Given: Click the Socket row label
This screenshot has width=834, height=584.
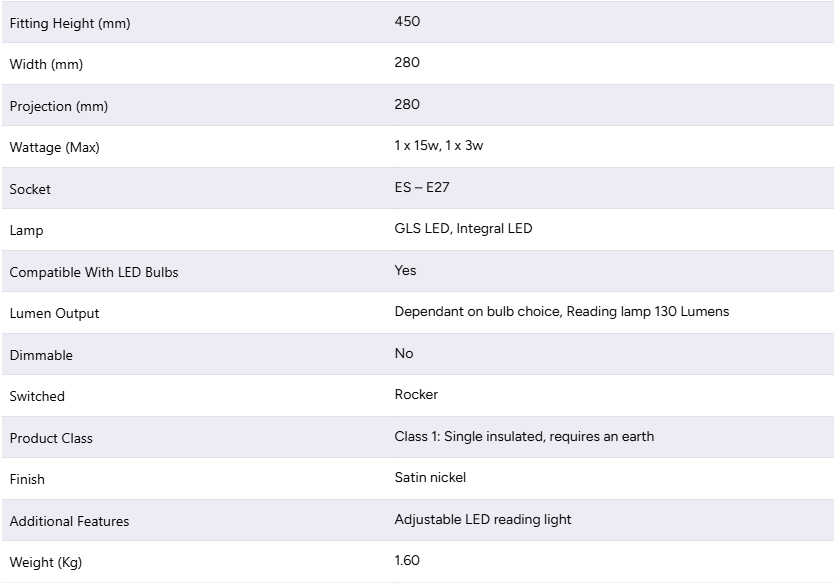Looking at the screenshot, I should click(30, 189).
